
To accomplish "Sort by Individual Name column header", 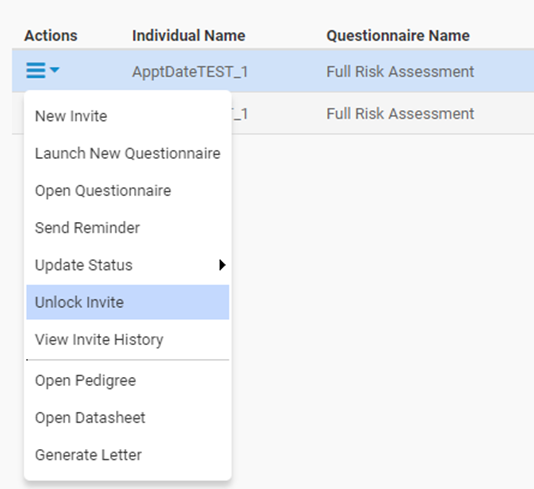I will click(189, 36).
